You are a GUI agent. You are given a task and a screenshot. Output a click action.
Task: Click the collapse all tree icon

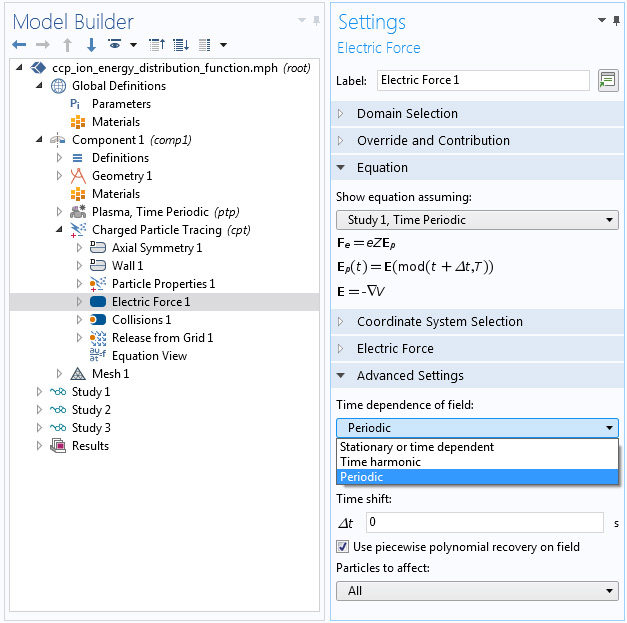[156, 45]
